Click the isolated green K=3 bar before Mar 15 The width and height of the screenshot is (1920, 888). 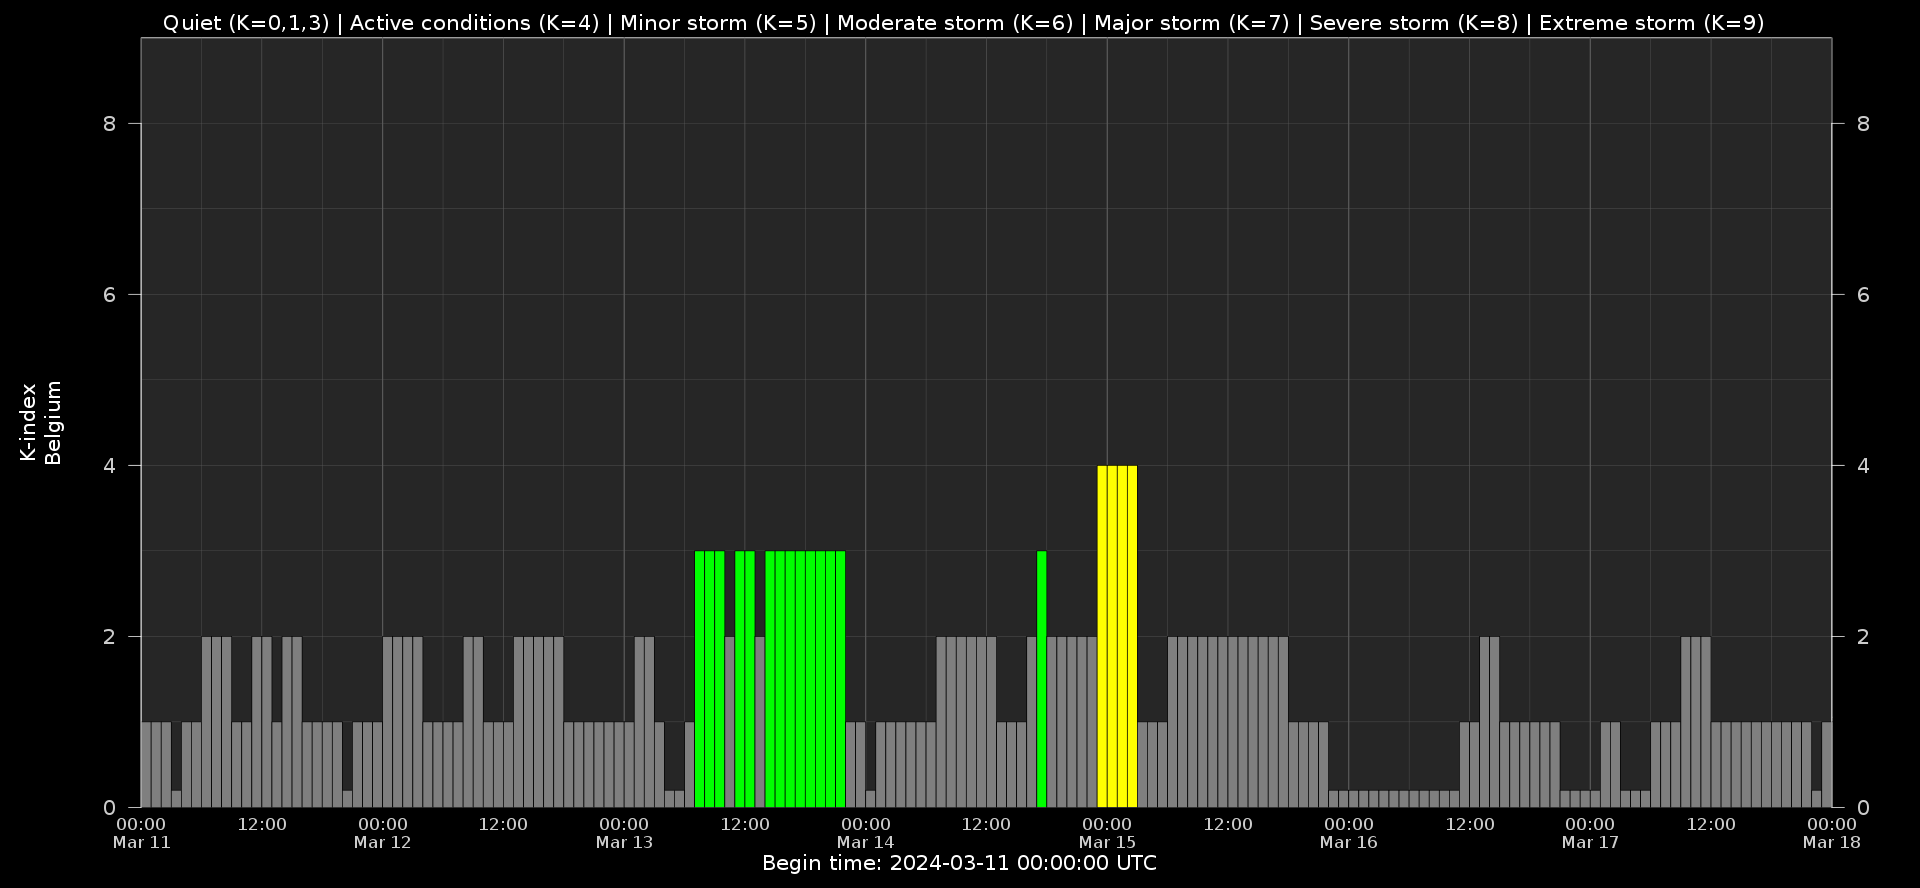[x=1042, y=679]
